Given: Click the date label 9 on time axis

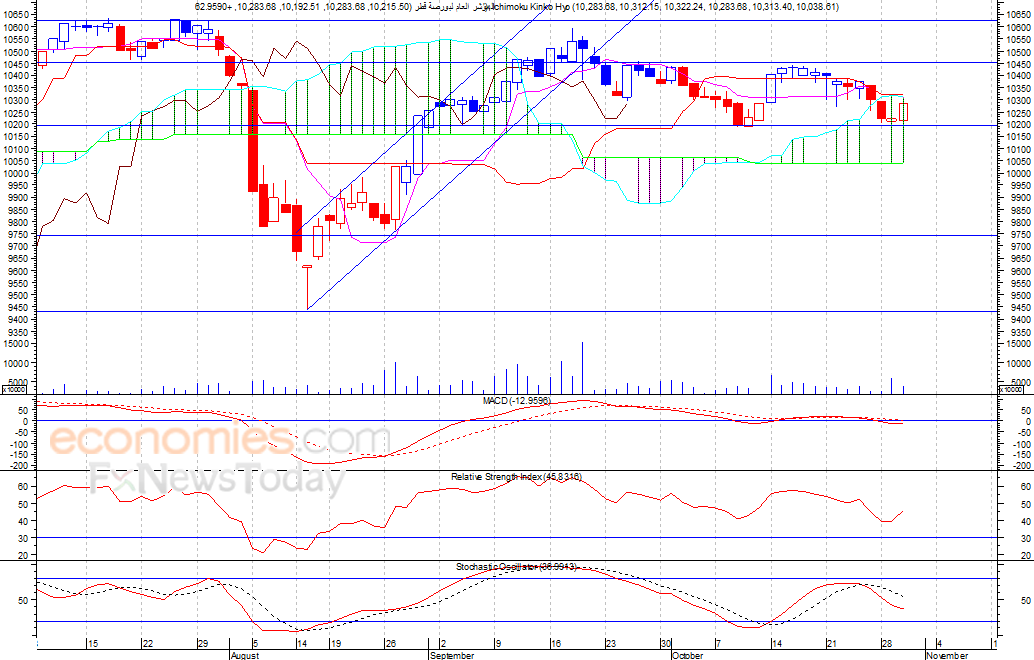Looking at the screenshot, I should click(x=498, y=644).
